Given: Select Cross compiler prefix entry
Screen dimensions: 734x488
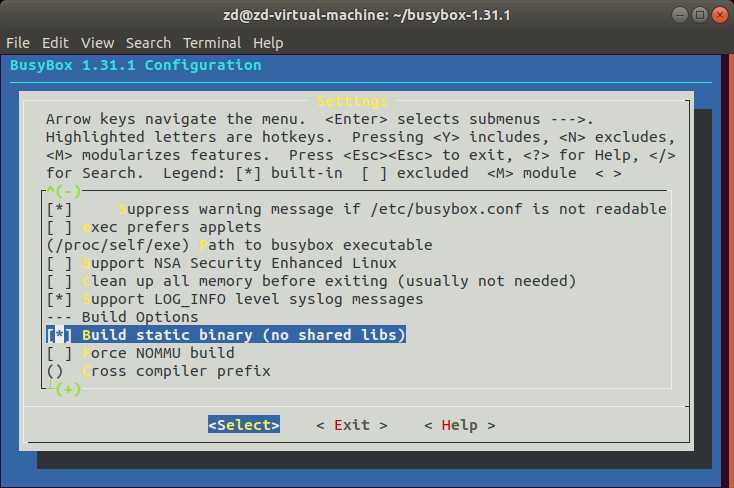Looking at the screenshot, I should click(x=158, y=371).
